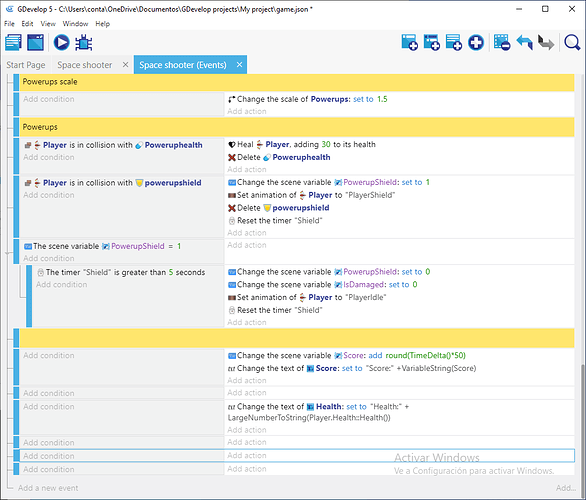Open the Project Manager icon
The height and width of the screenshot is (500, 586).
pyautogui.click(x=13, y=43)
